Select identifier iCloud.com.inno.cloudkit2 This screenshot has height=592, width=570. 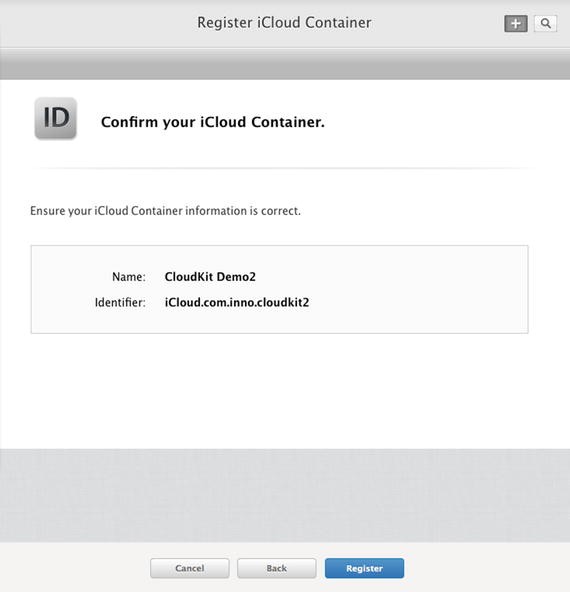tap(237, 302)
